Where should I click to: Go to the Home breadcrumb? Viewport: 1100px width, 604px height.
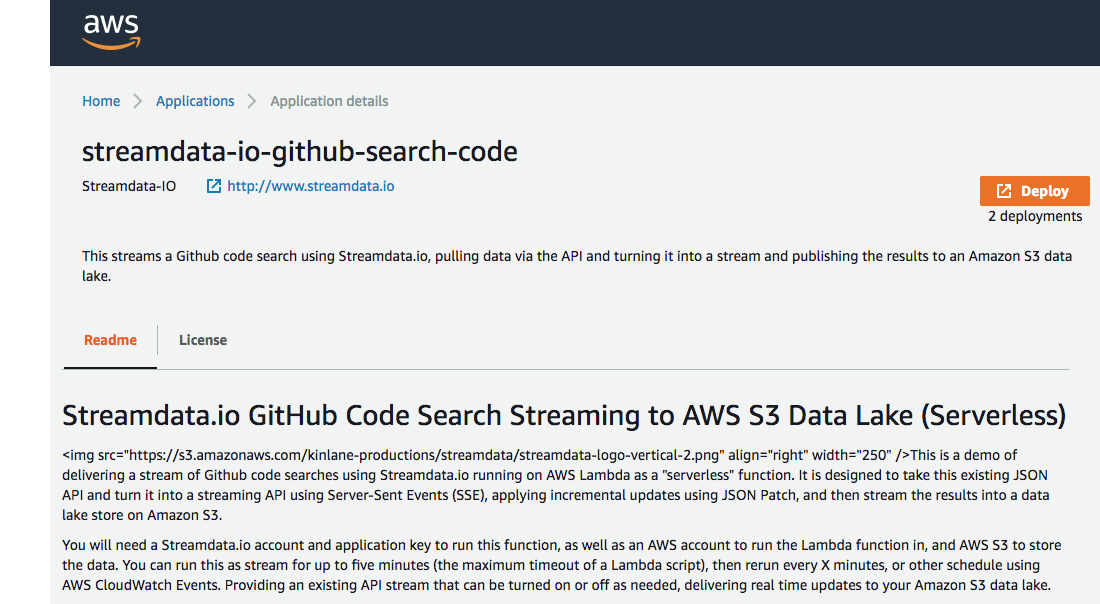pyautogui.click(x=101, y=101)
